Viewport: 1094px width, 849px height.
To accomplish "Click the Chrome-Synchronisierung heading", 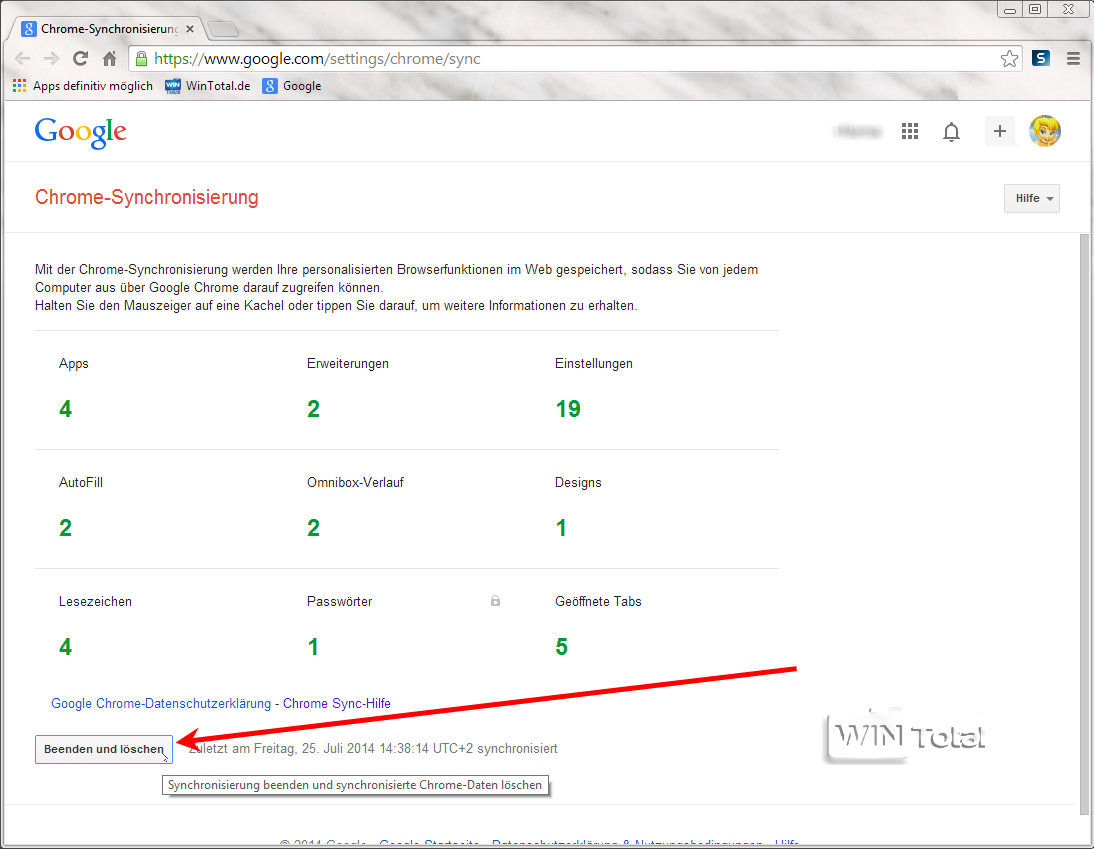I will [147, 197].
